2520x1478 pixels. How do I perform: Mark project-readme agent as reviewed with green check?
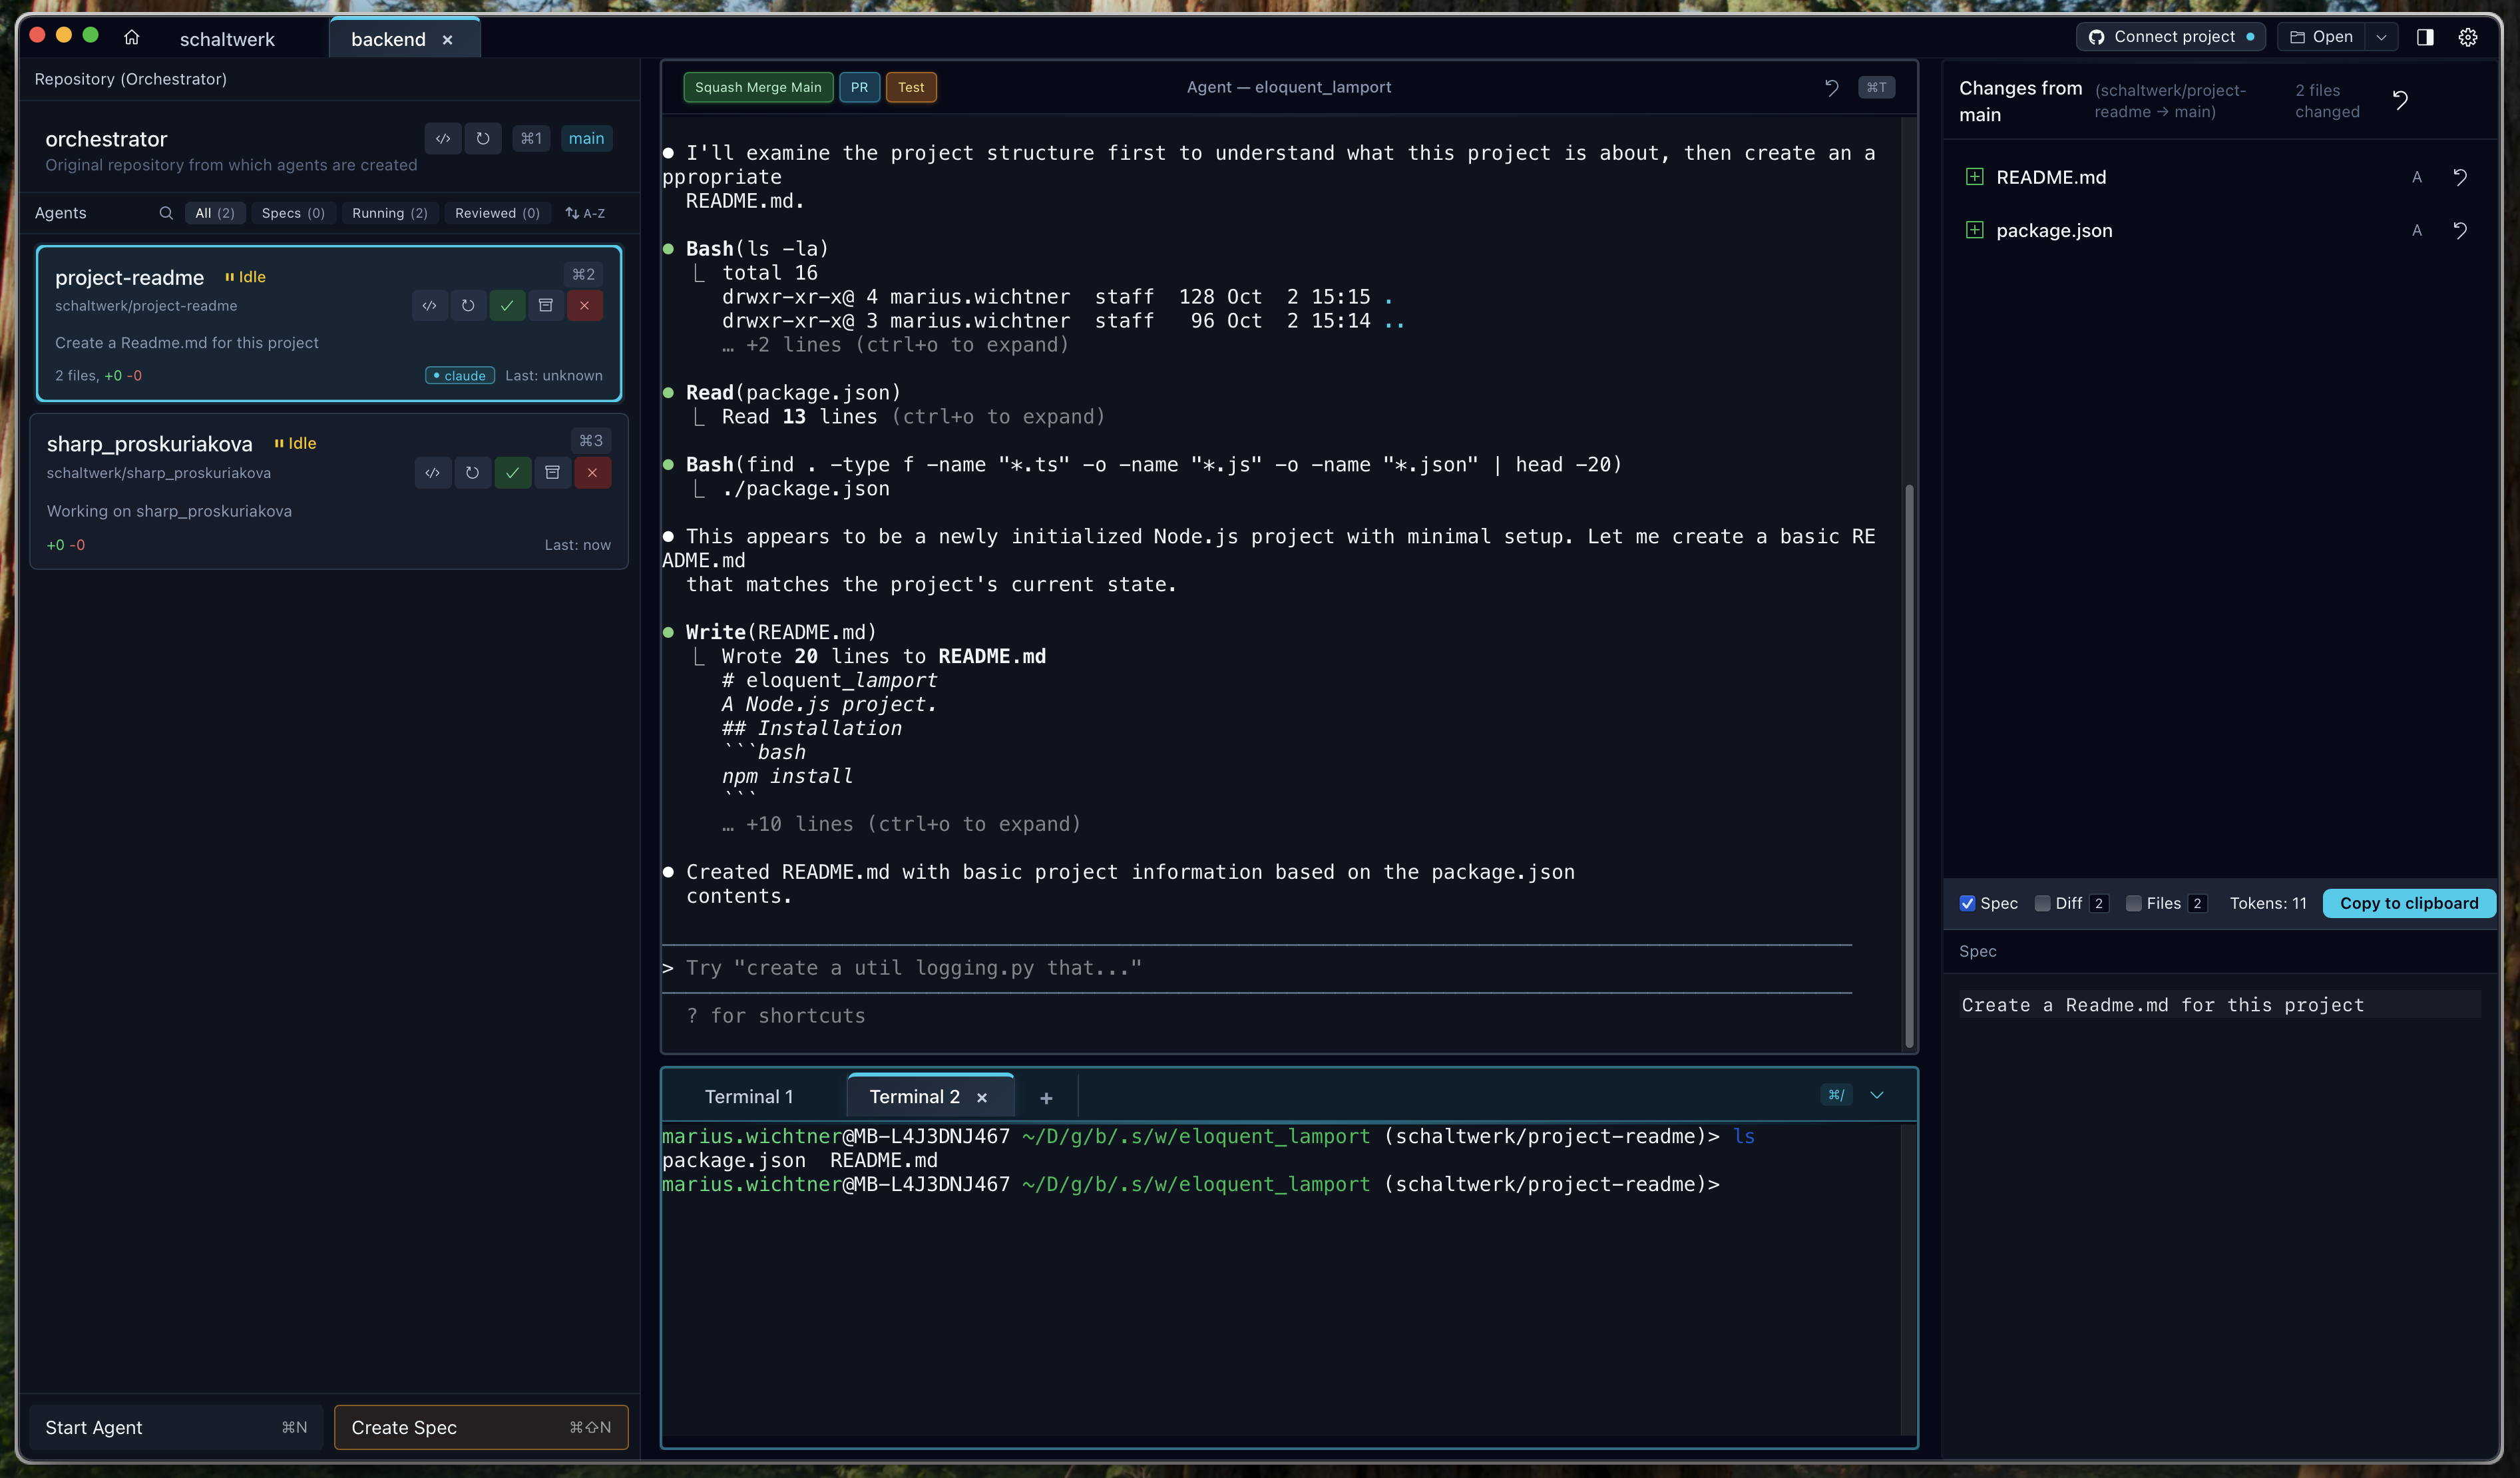click(507, 306)
